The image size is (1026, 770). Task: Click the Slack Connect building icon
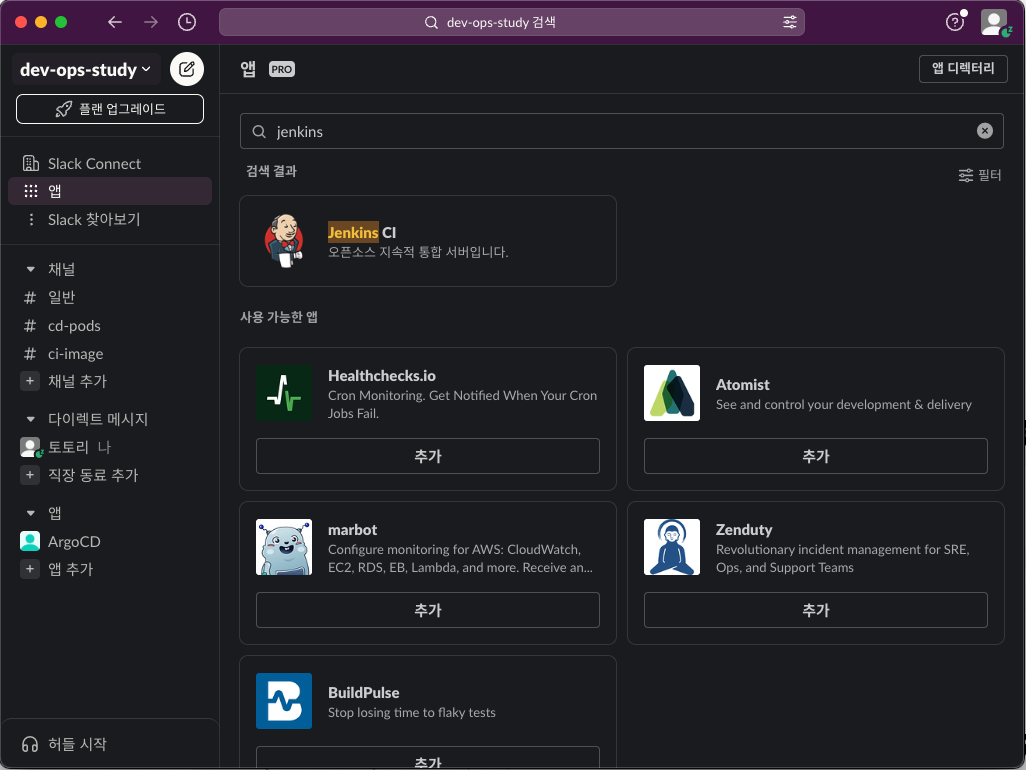30,164
